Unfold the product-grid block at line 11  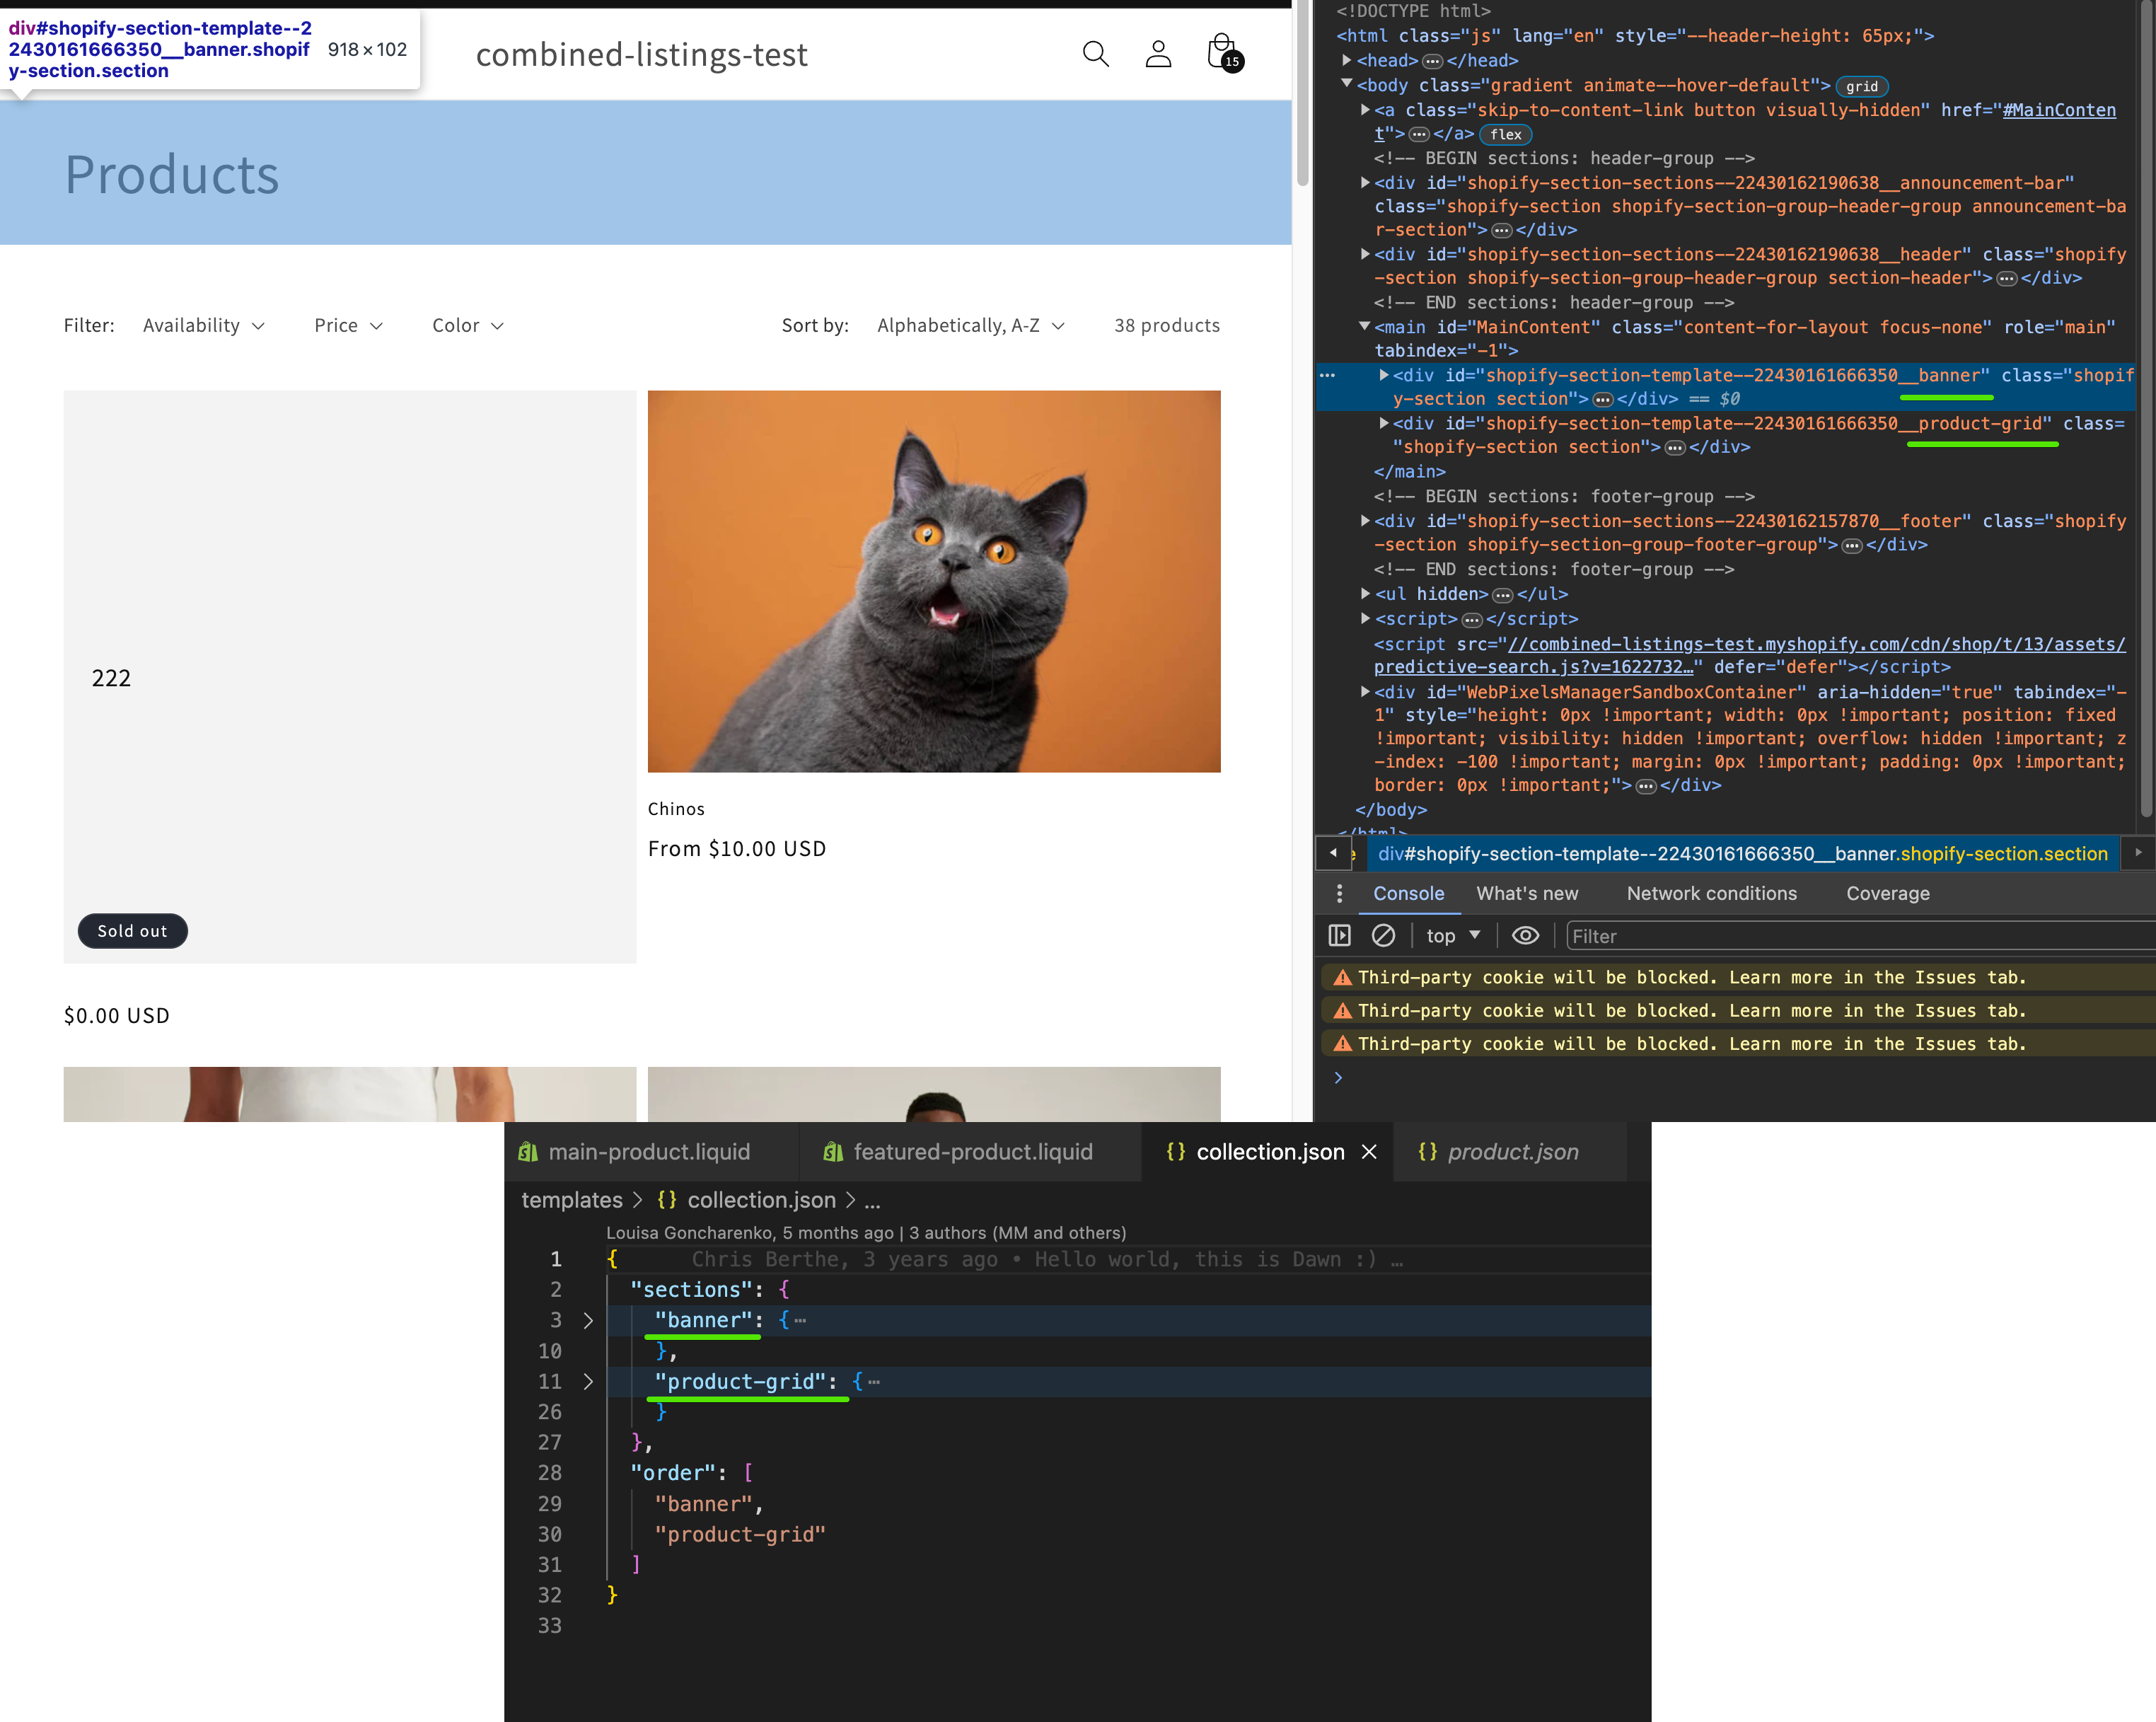pyautogui.click(x=588, y=1381)
